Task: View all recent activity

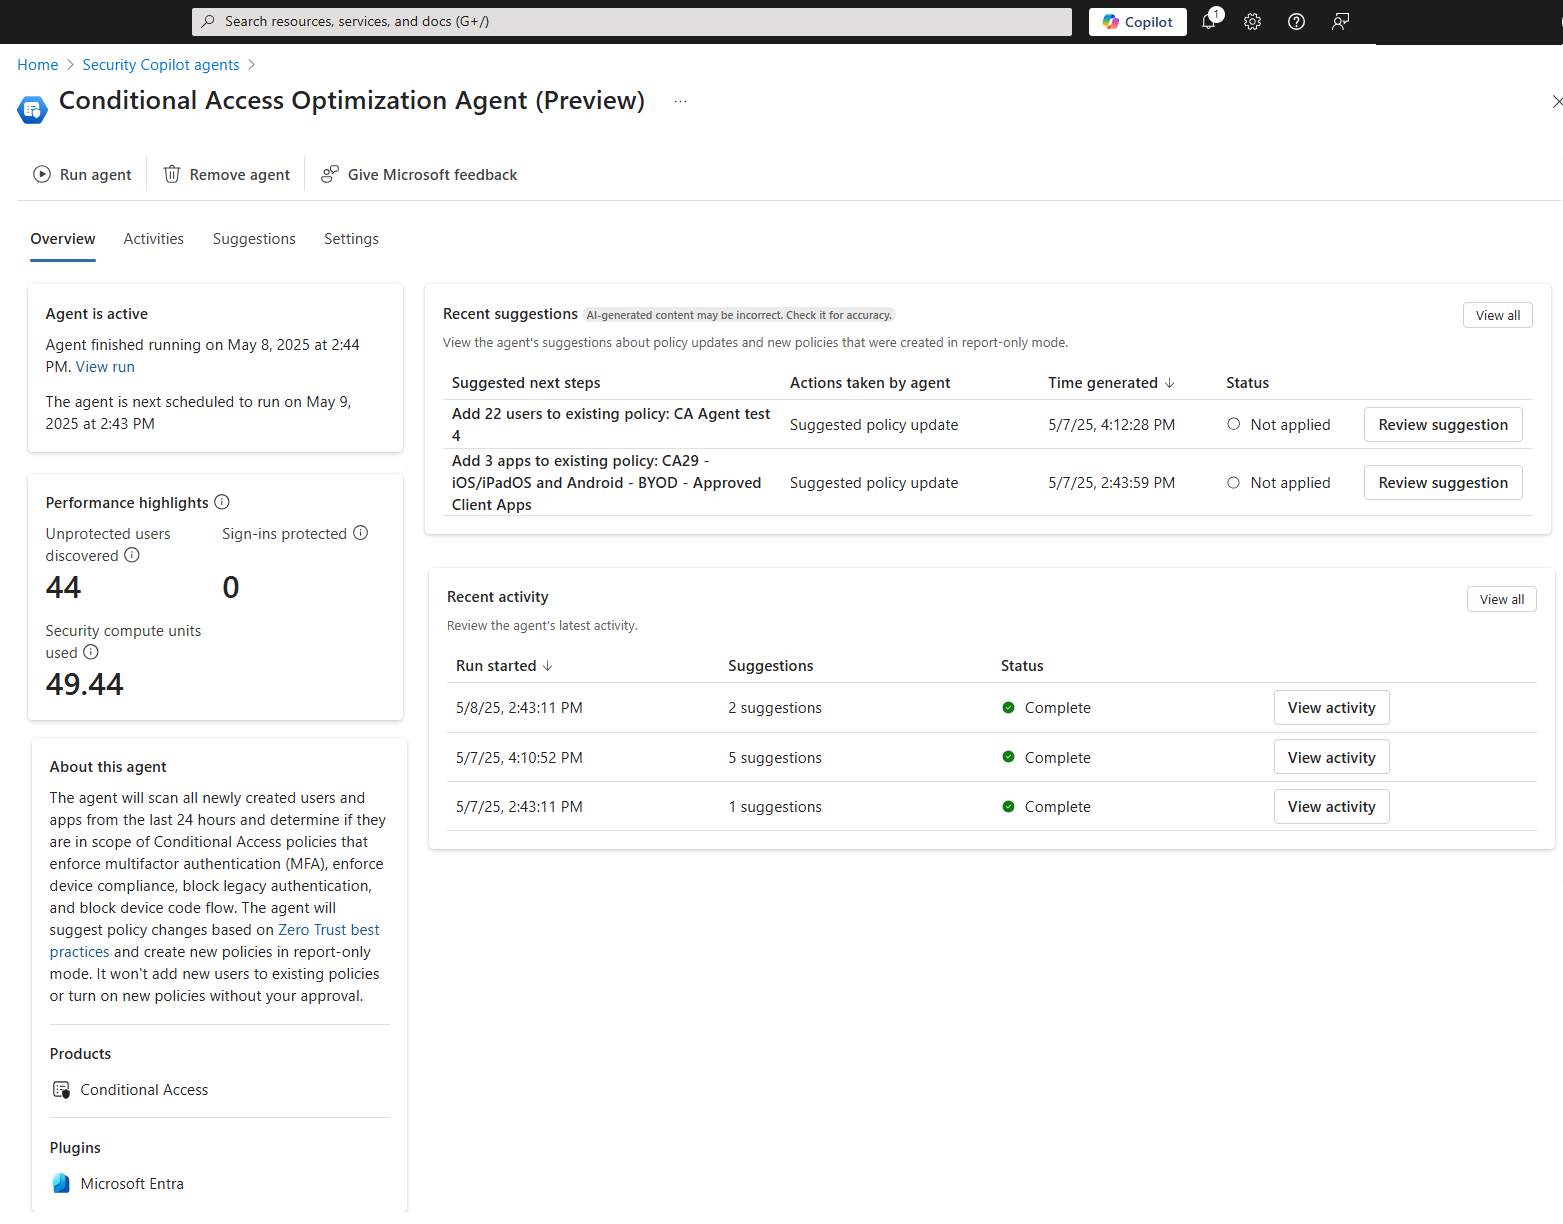Action: point(1502,600)
